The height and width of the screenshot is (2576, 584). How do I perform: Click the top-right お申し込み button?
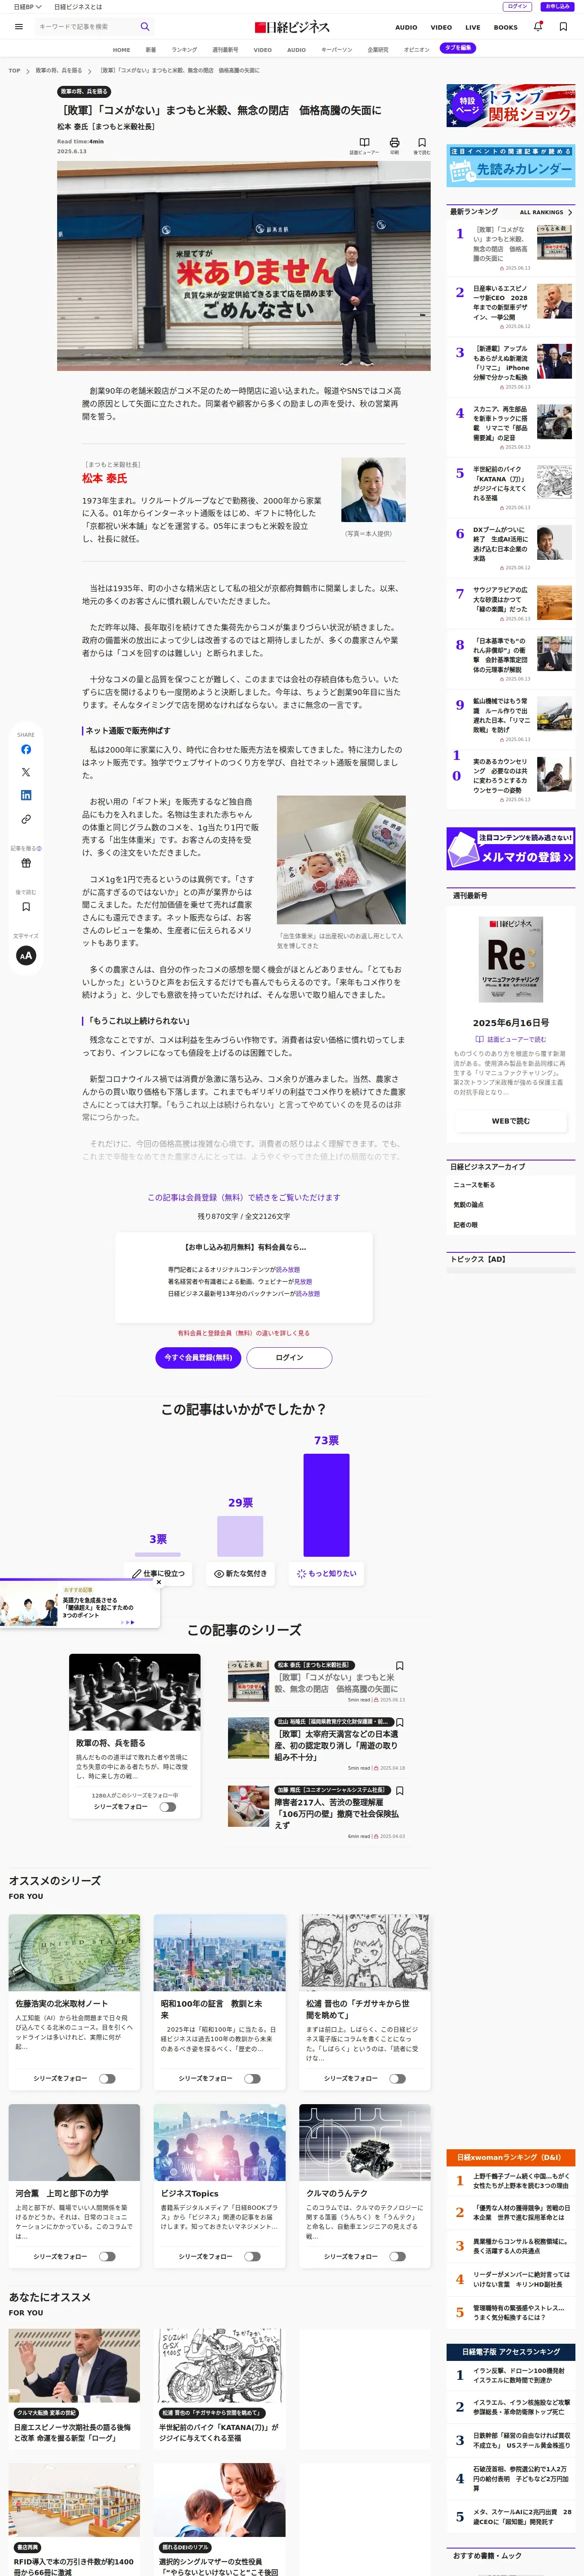[x=558, y=6]
